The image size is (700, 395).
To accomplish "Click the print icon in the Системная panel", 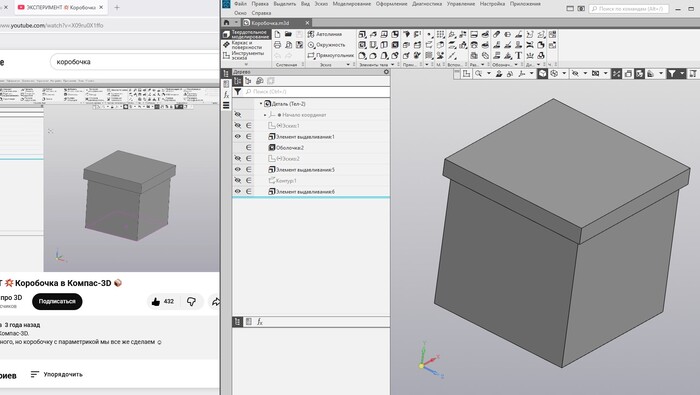I will [278, 45].
